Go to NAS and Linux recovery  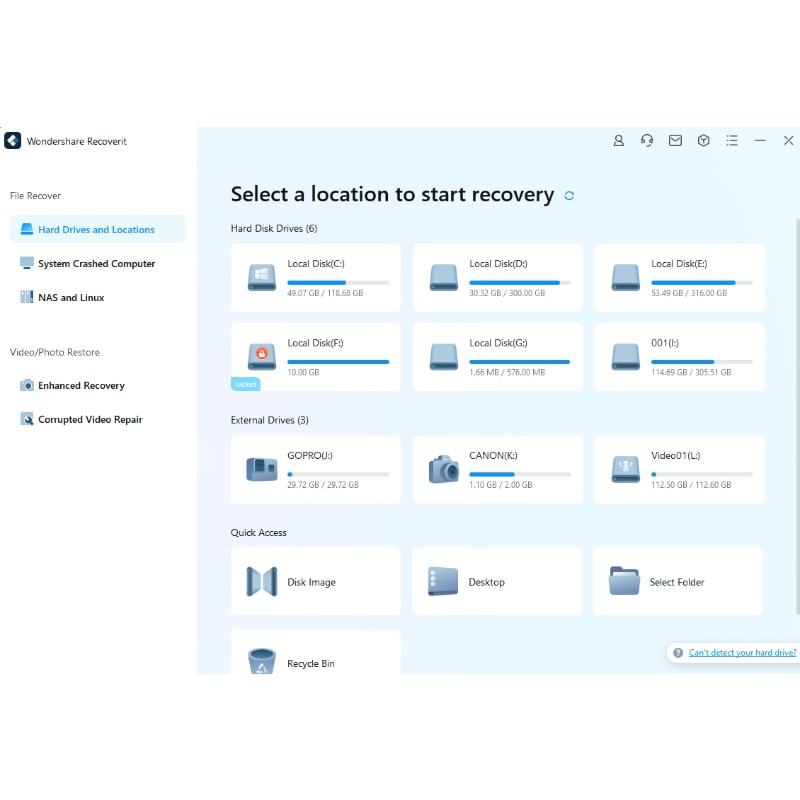71,298
